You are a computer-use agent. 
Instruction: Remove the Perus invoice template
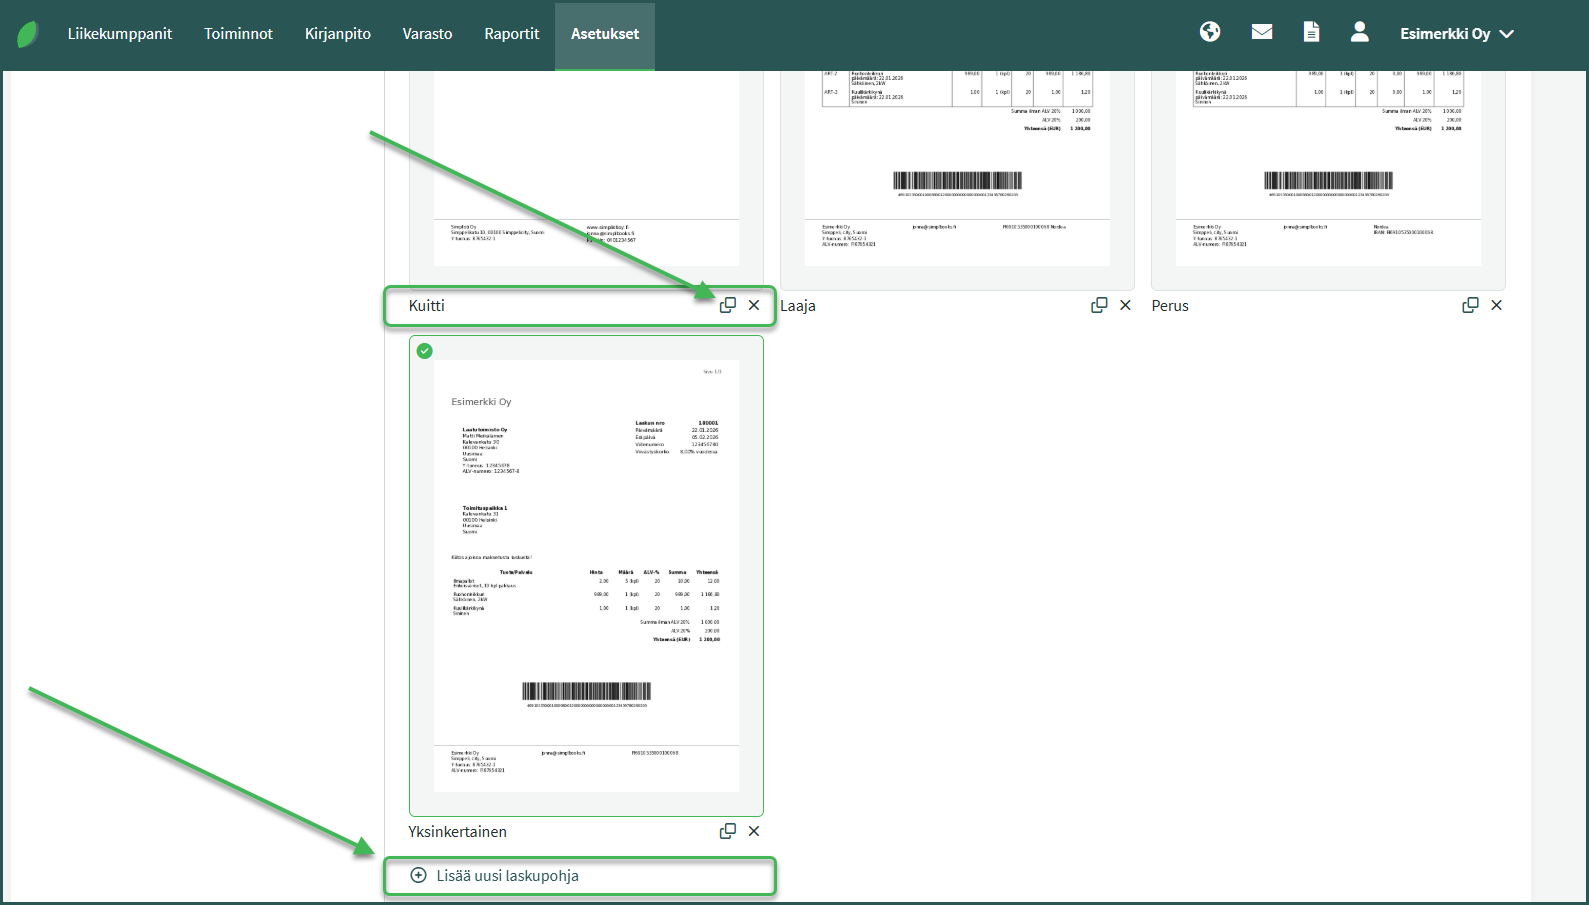click(x=1496, y=305)
